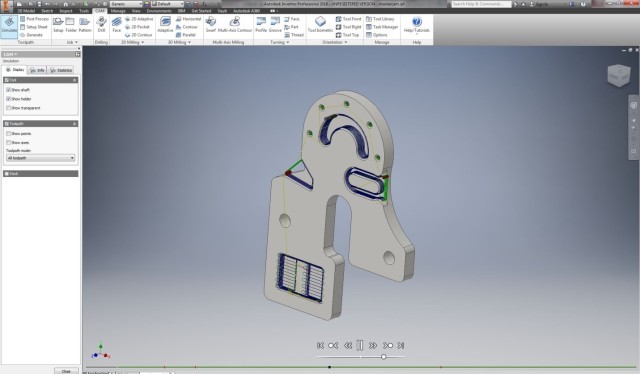640x374 pixels.
Task: Click the Simulate toolpath icon
Action: [x=9, y=25]
